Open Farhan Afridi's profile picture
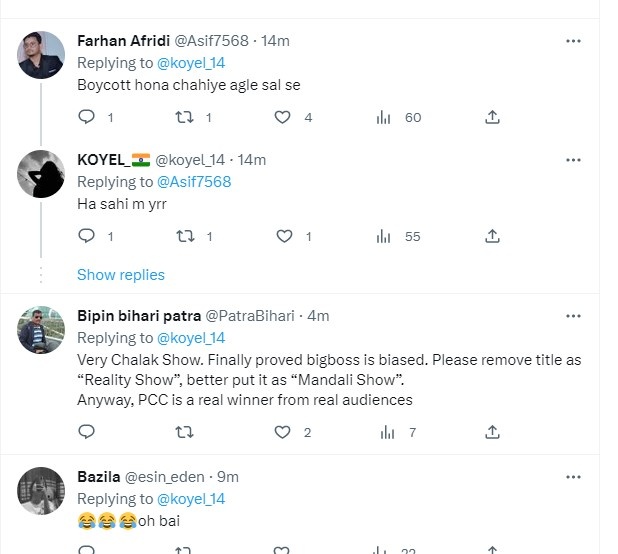 tap(42, 53)
